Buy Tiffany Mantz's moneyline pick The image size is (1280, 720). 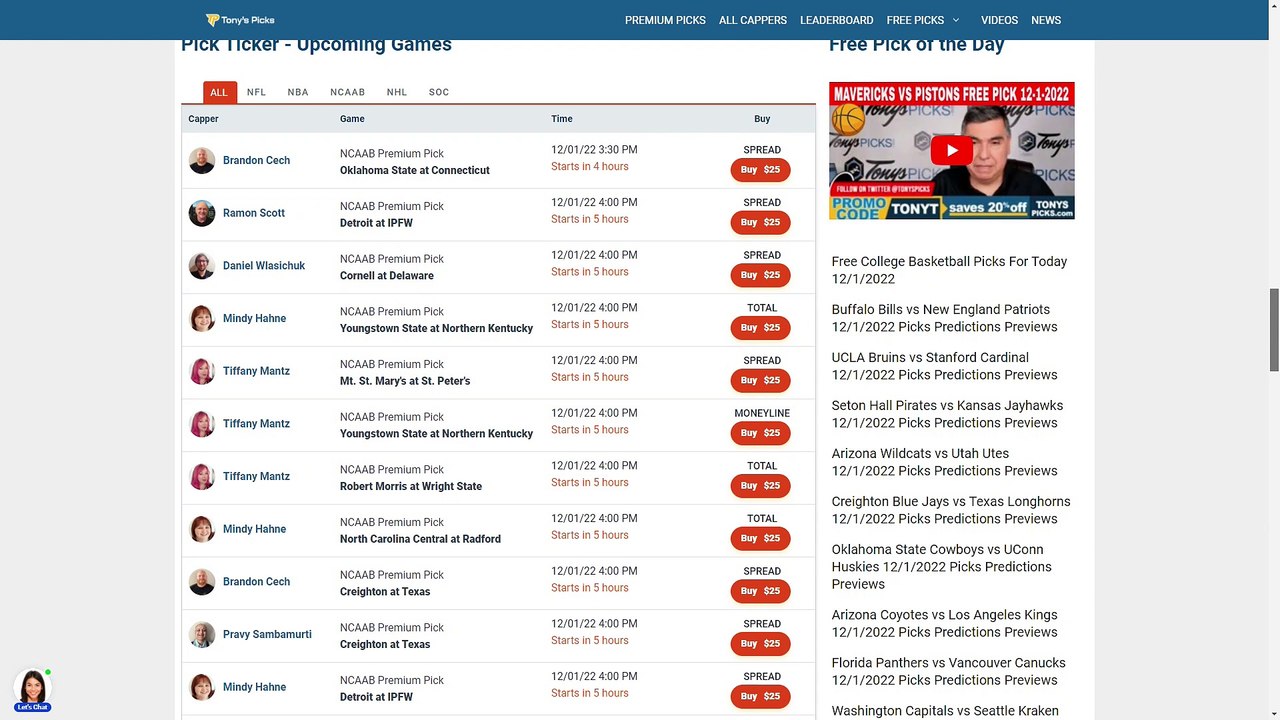[760, 433]
